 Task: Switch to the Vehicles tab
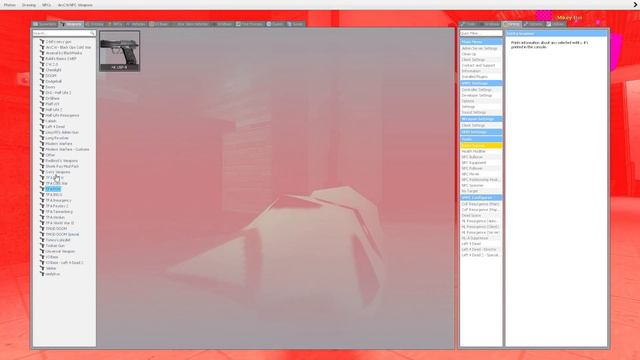(136, 24)
